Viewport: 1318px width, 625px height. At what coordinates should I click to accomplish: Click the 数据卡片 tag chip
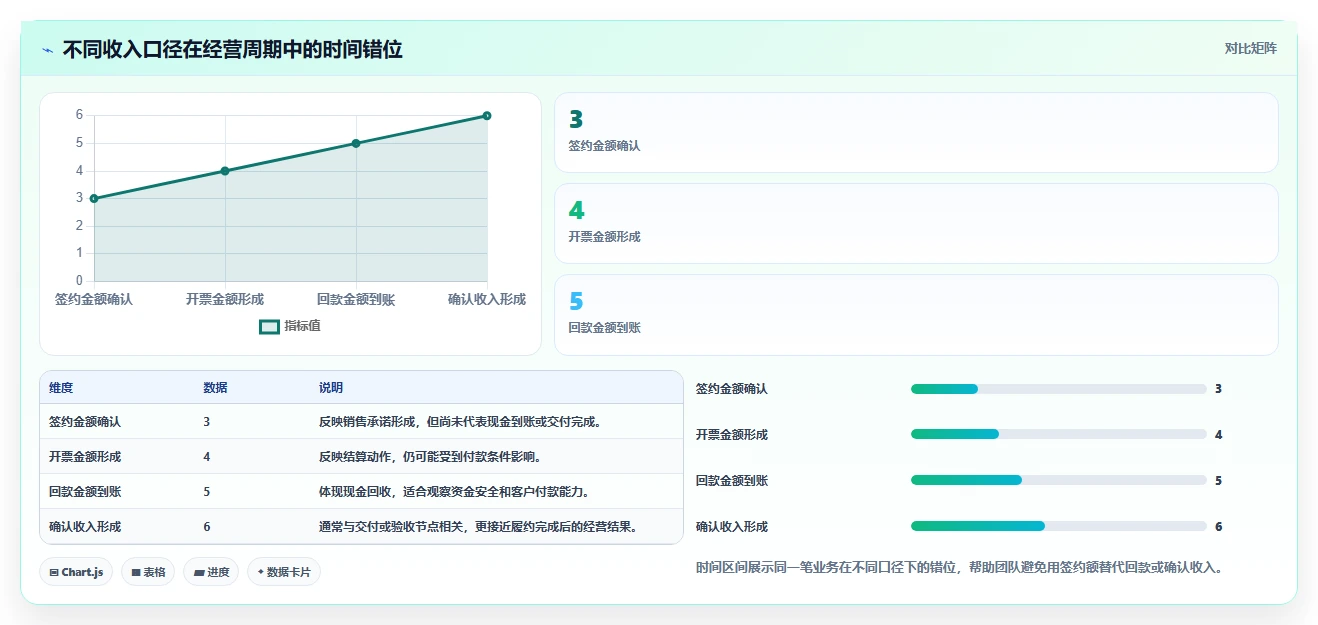284,572
